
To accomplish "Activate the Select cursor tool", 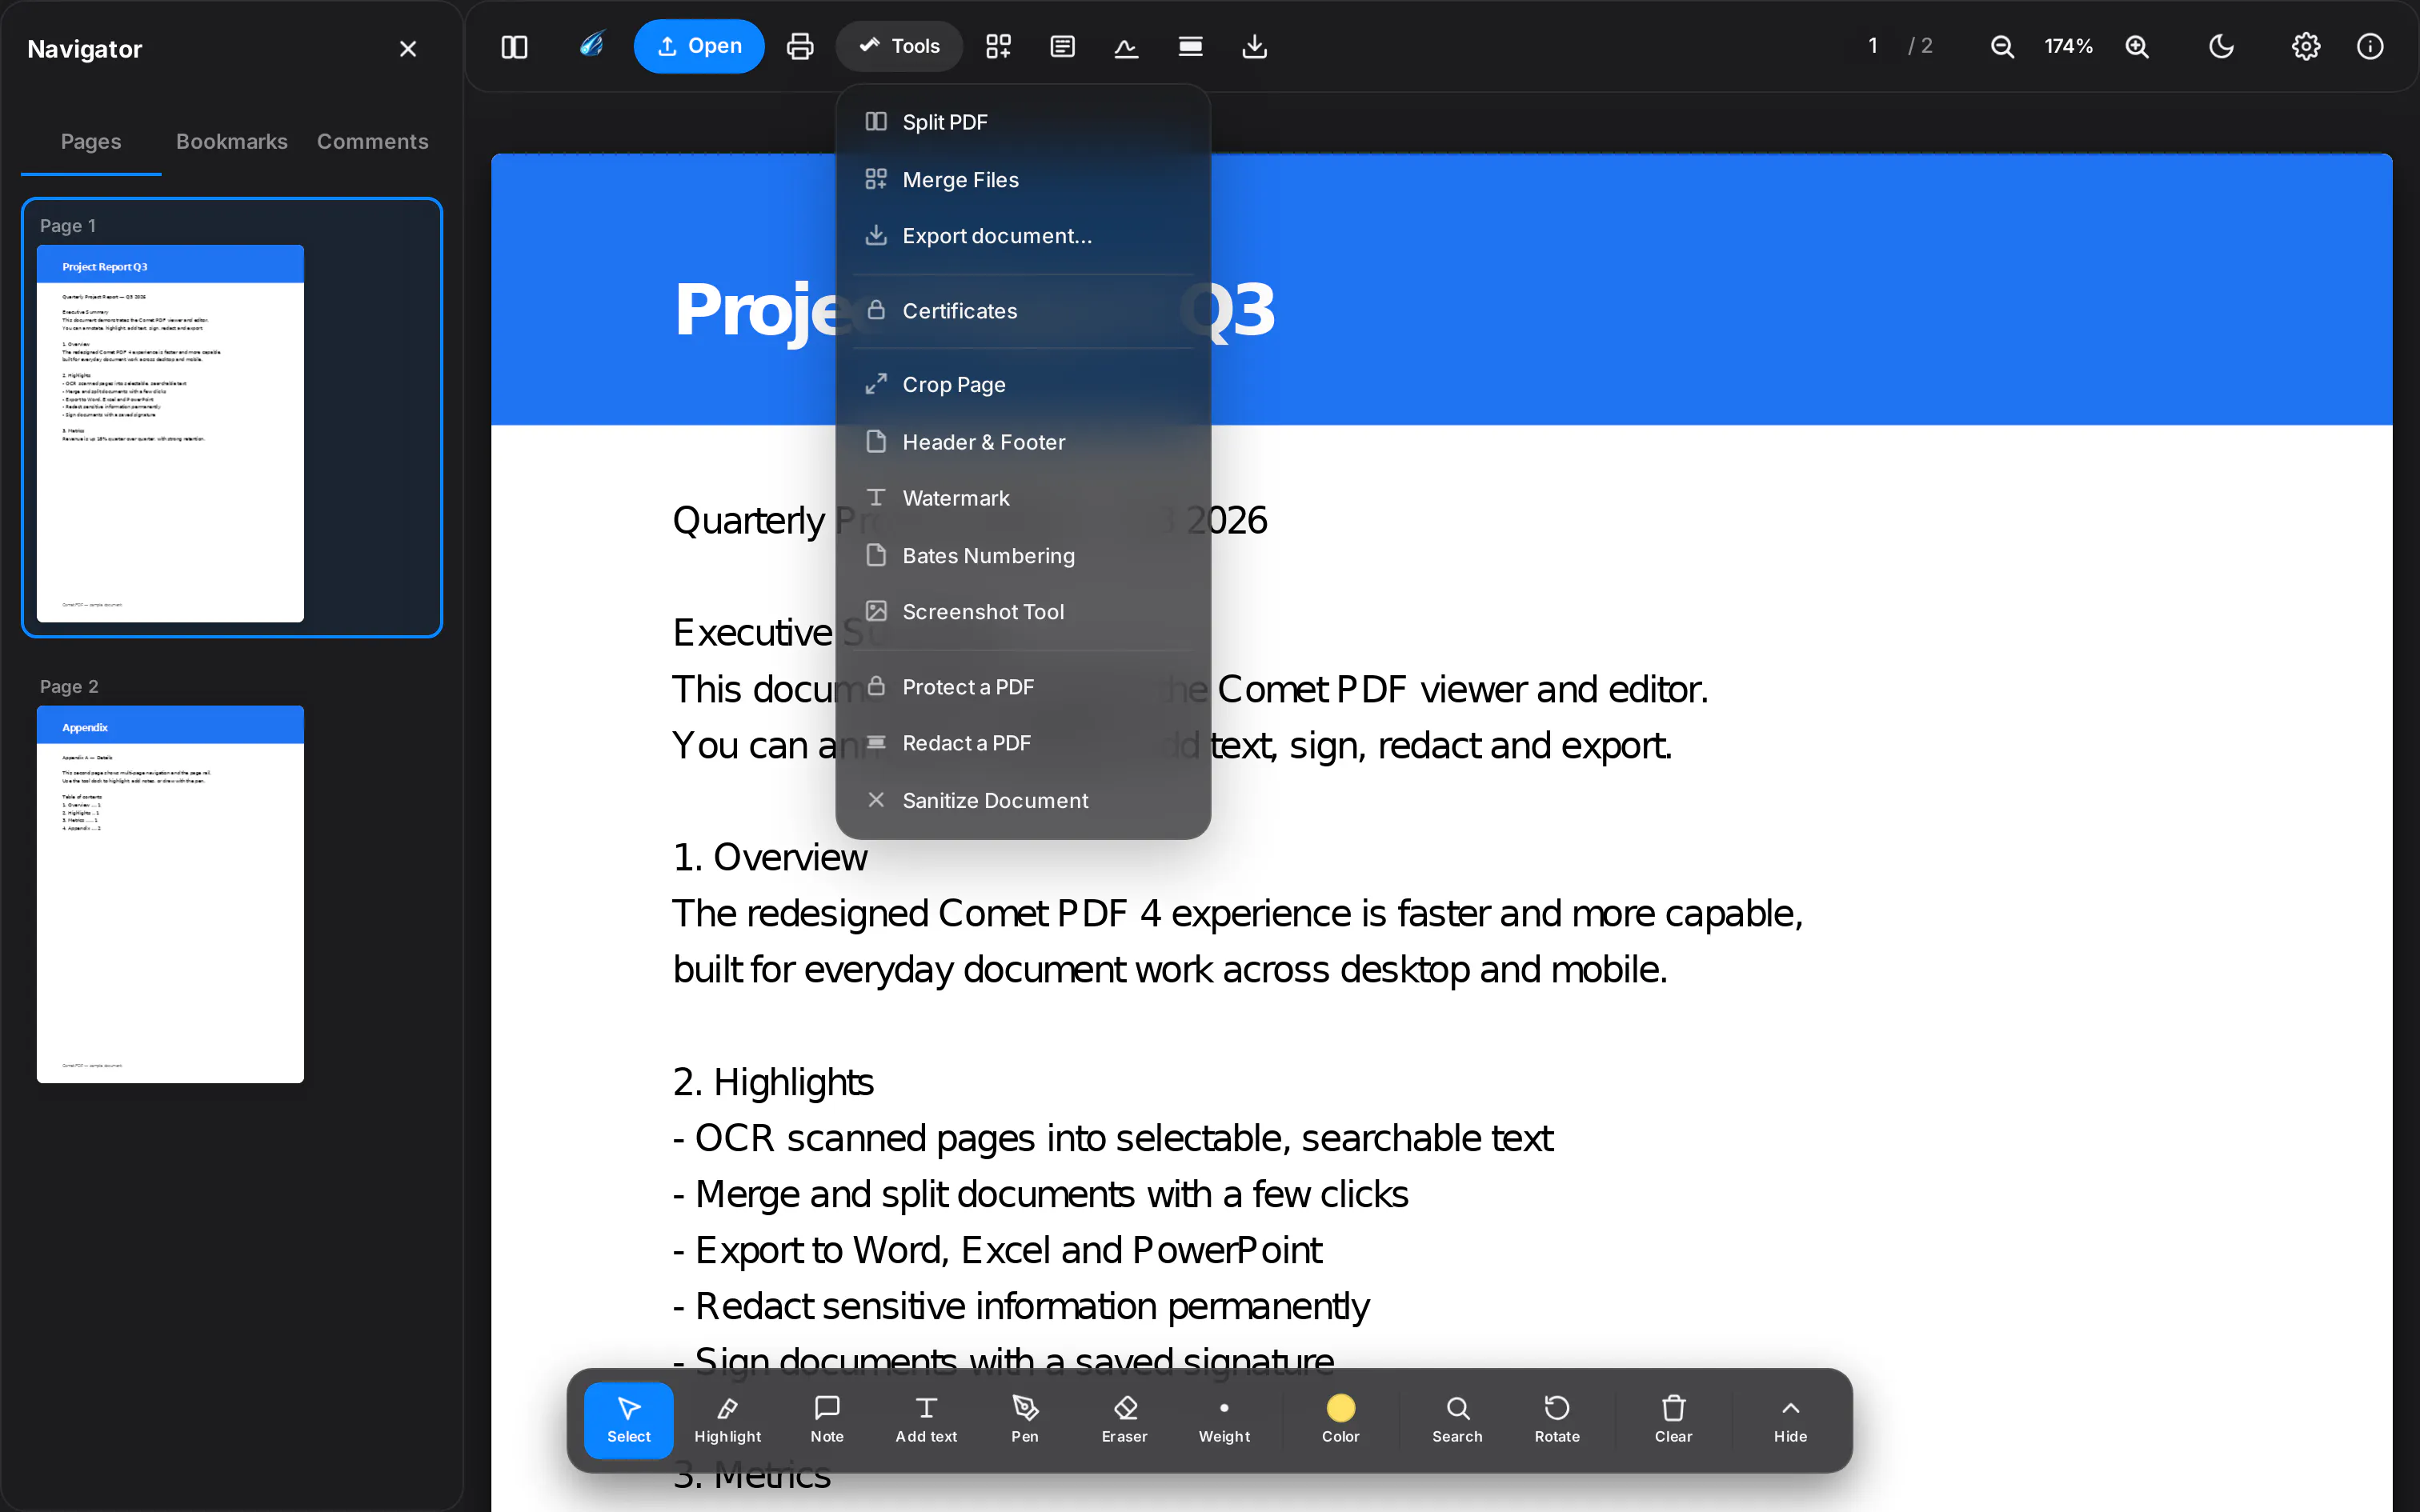I will pos(629,1420).
